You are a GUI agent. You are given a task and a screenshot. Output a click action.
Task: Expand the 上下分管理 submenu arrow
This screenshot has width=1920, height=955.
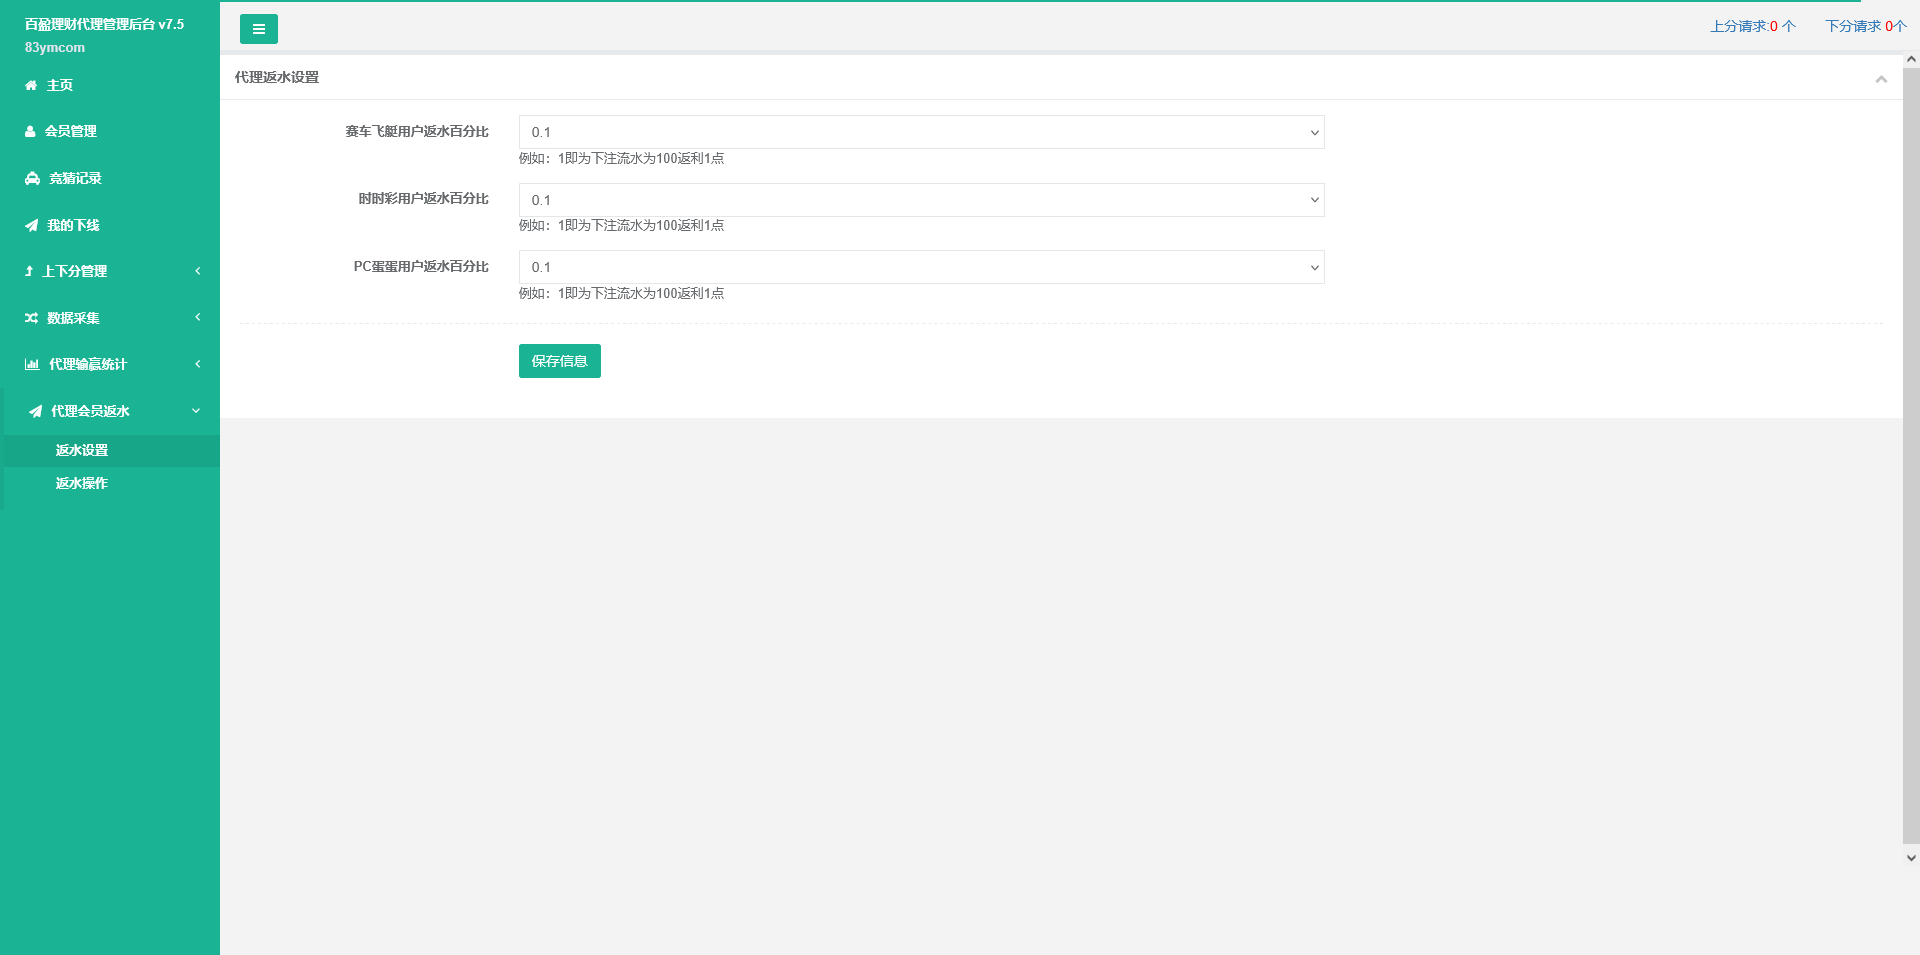198,271
